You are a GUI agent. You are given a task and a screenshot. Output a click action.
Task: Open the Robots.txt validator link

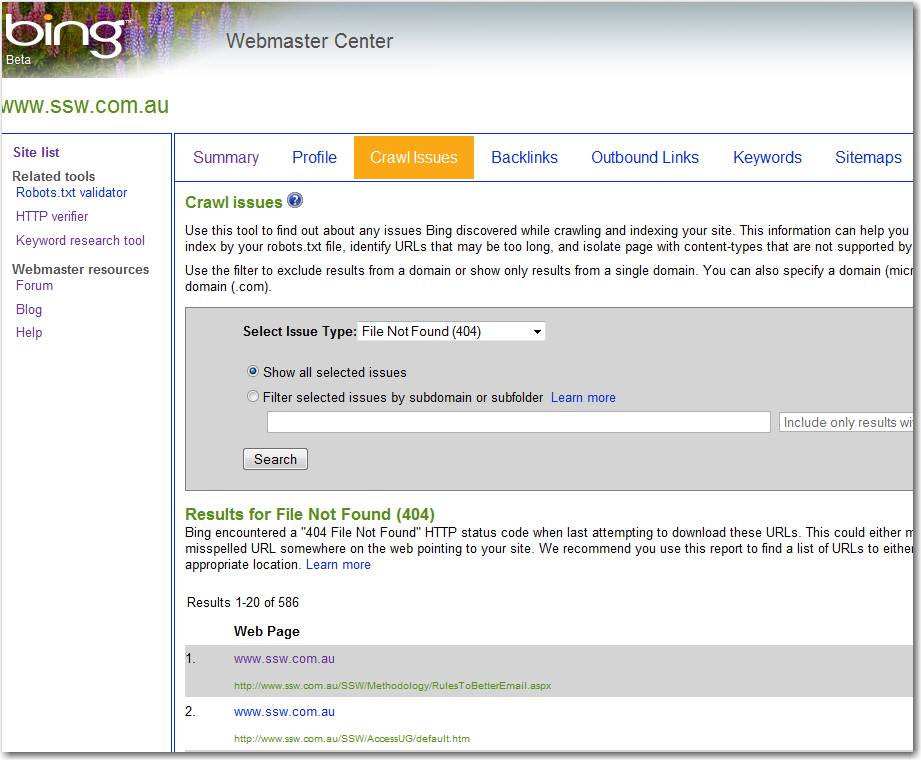[x=71, y=193]
